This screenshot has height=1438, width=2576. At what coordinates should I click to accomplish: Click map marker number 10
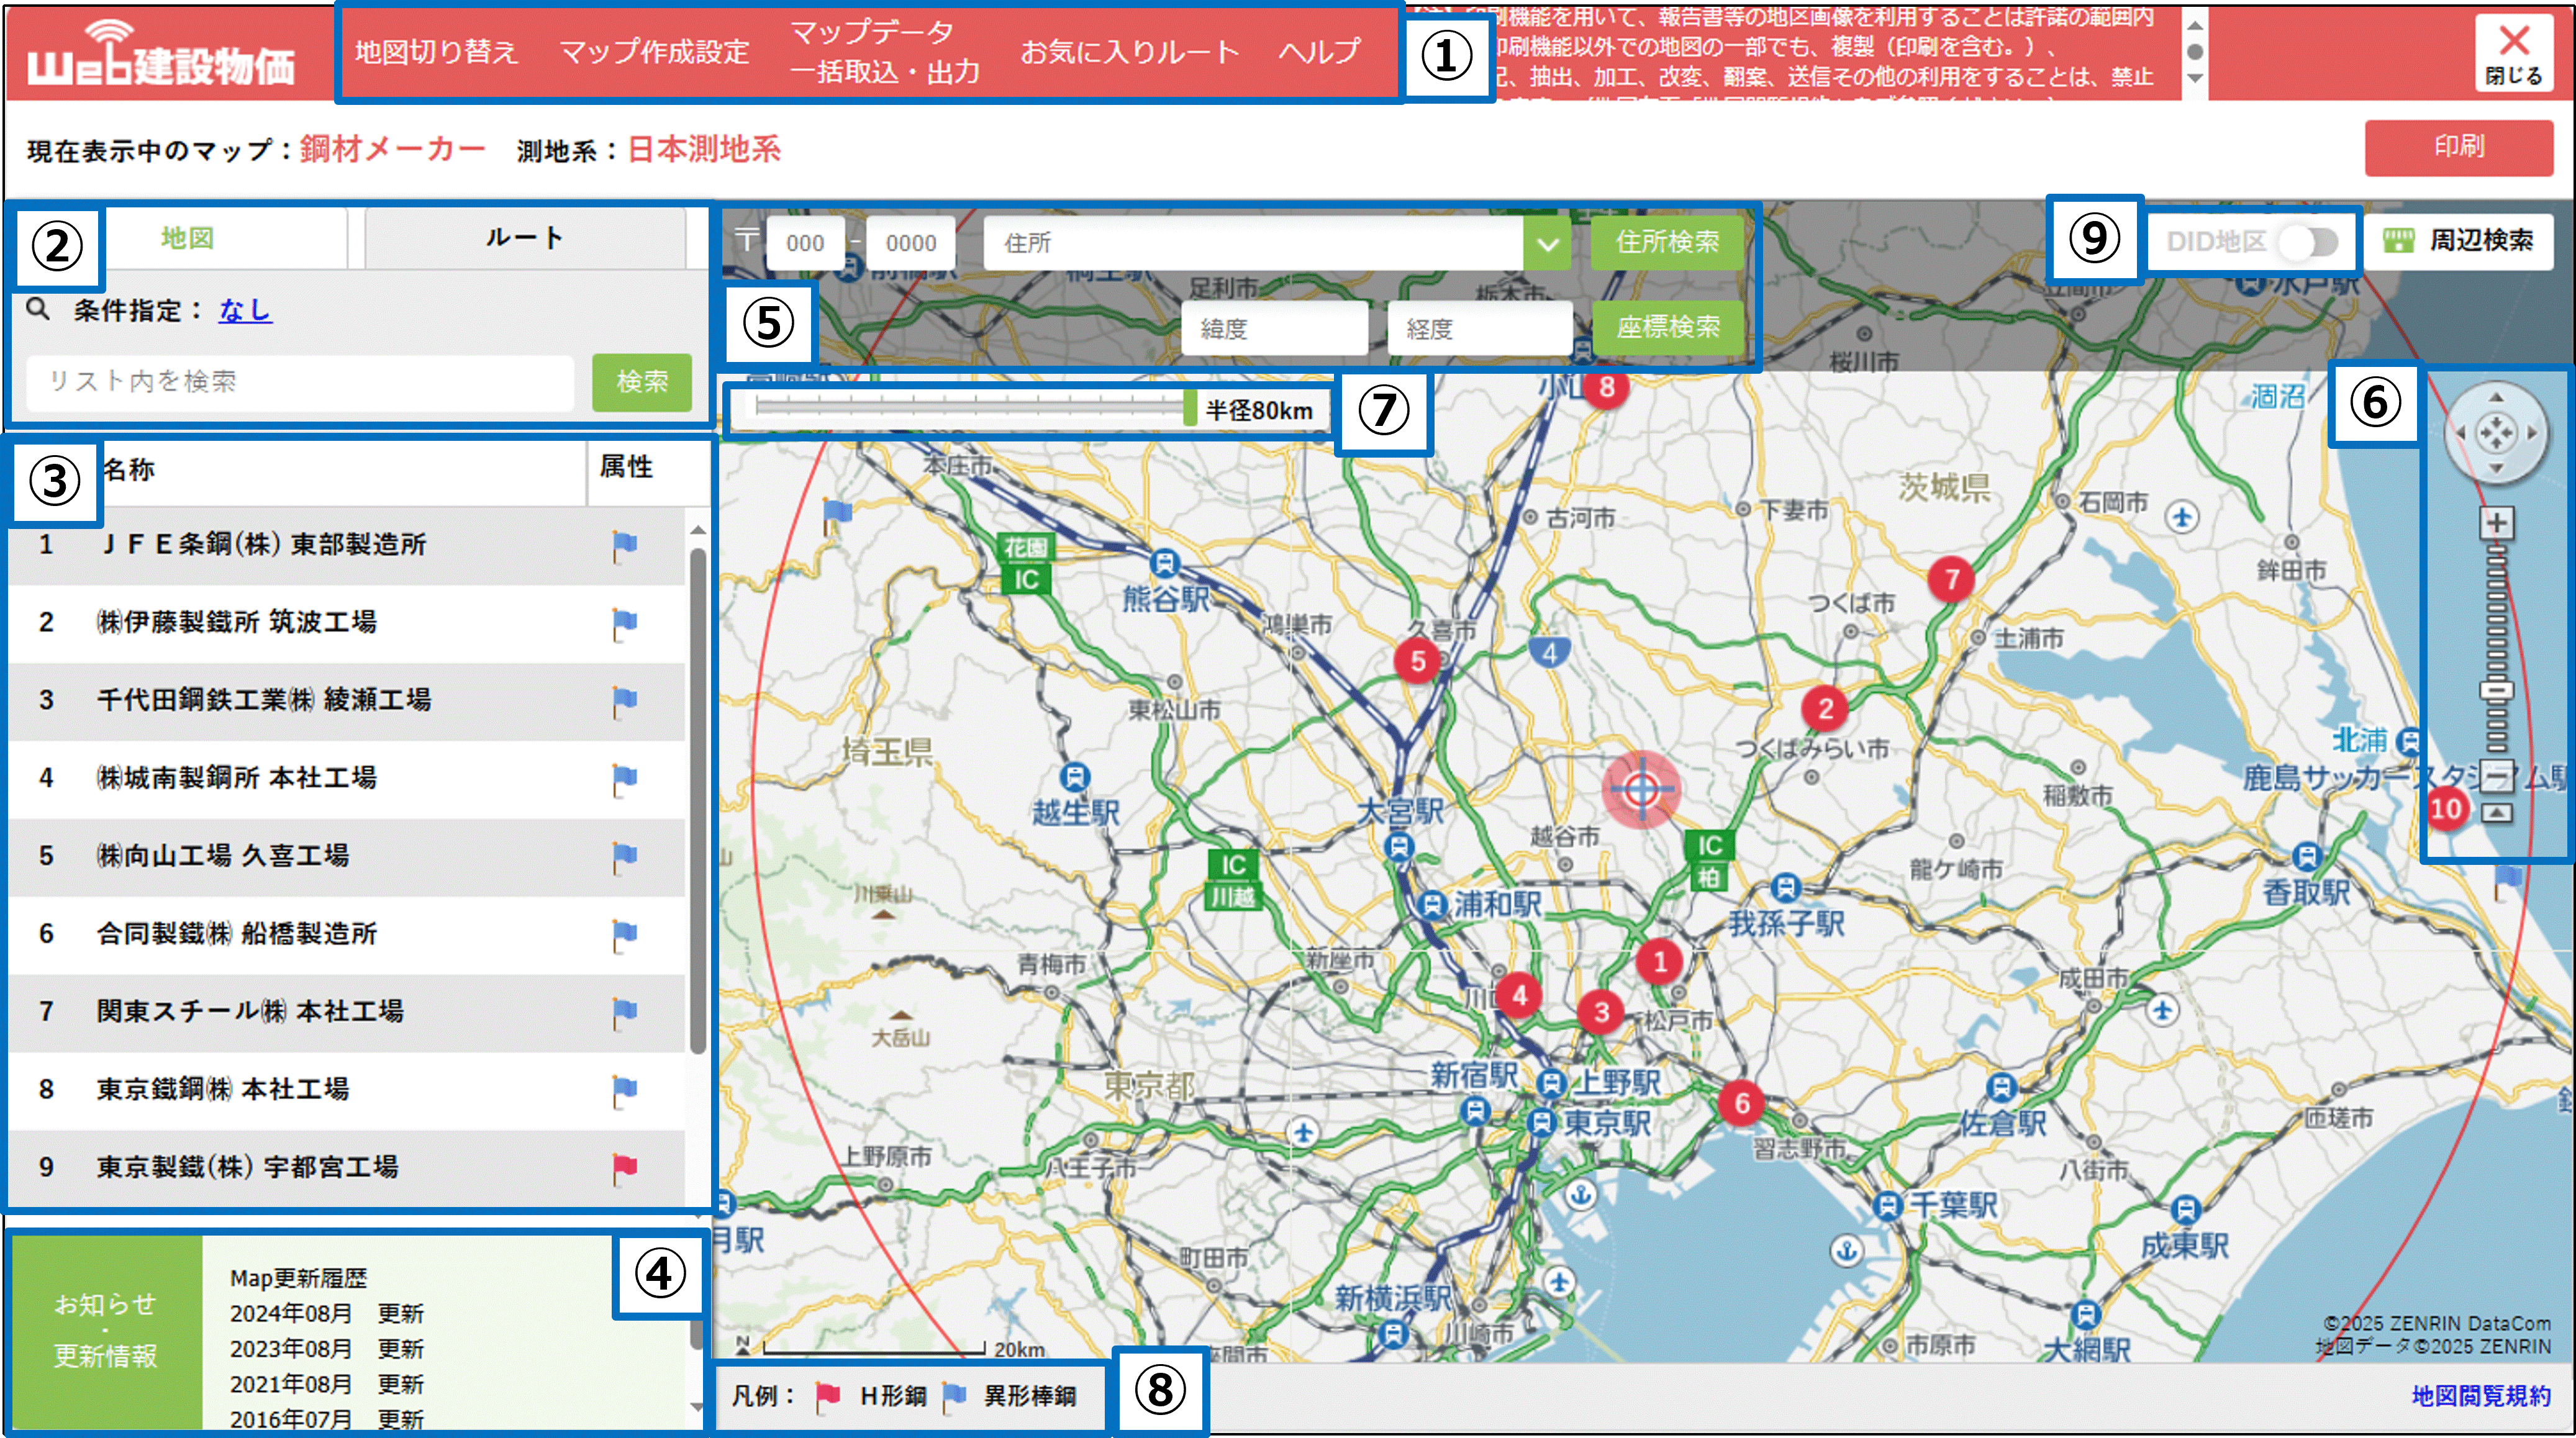[2446, 808]
